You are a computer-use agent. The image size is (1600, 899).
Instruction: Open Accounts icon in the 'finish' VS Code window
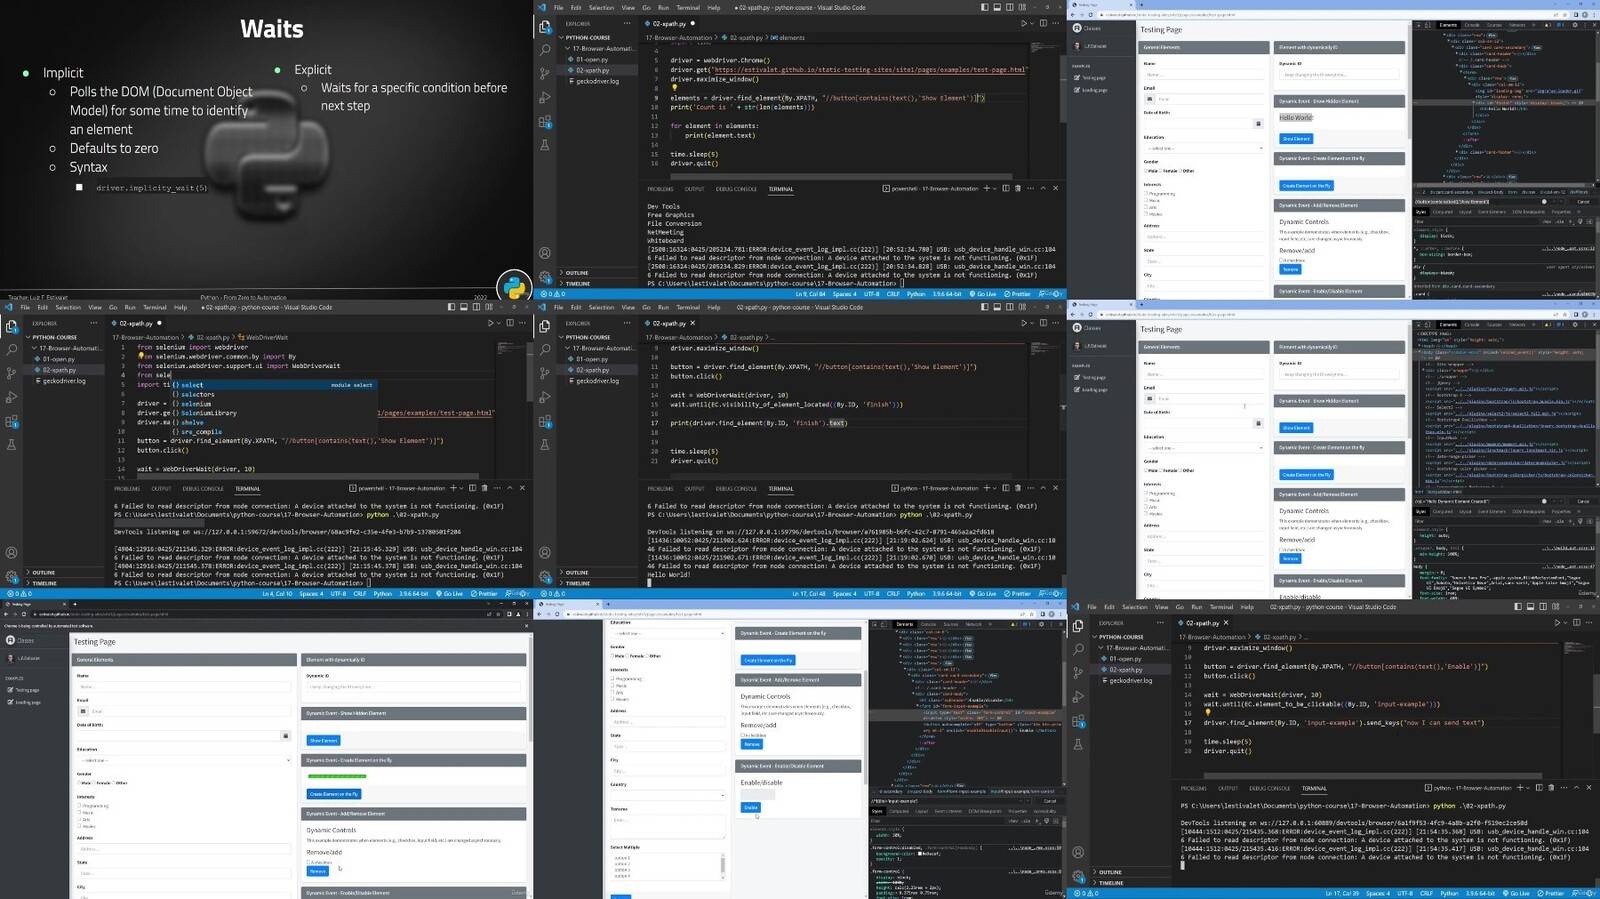point(545,553)
